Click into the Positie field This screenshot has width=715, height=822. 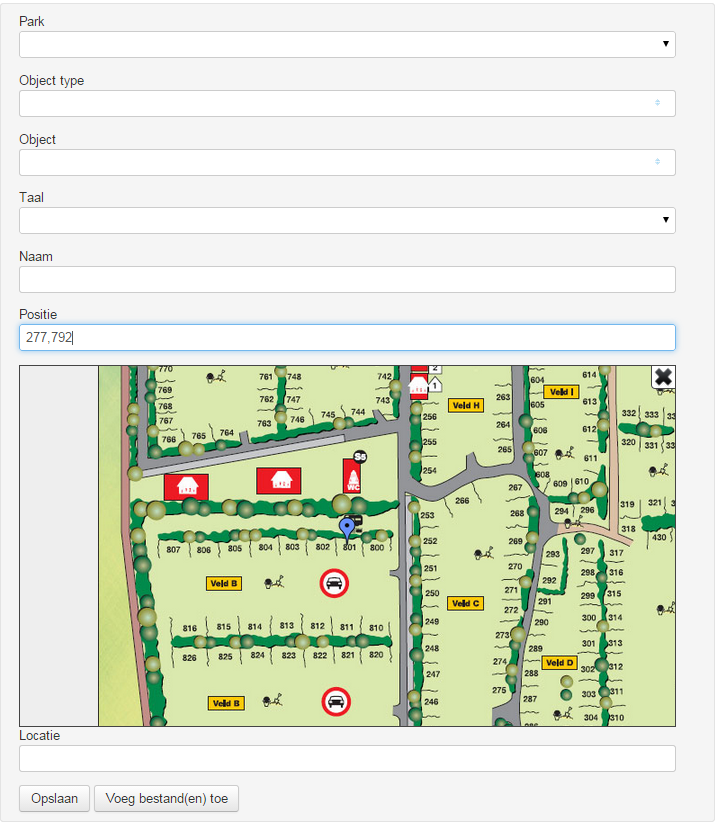tap(347, 338)
